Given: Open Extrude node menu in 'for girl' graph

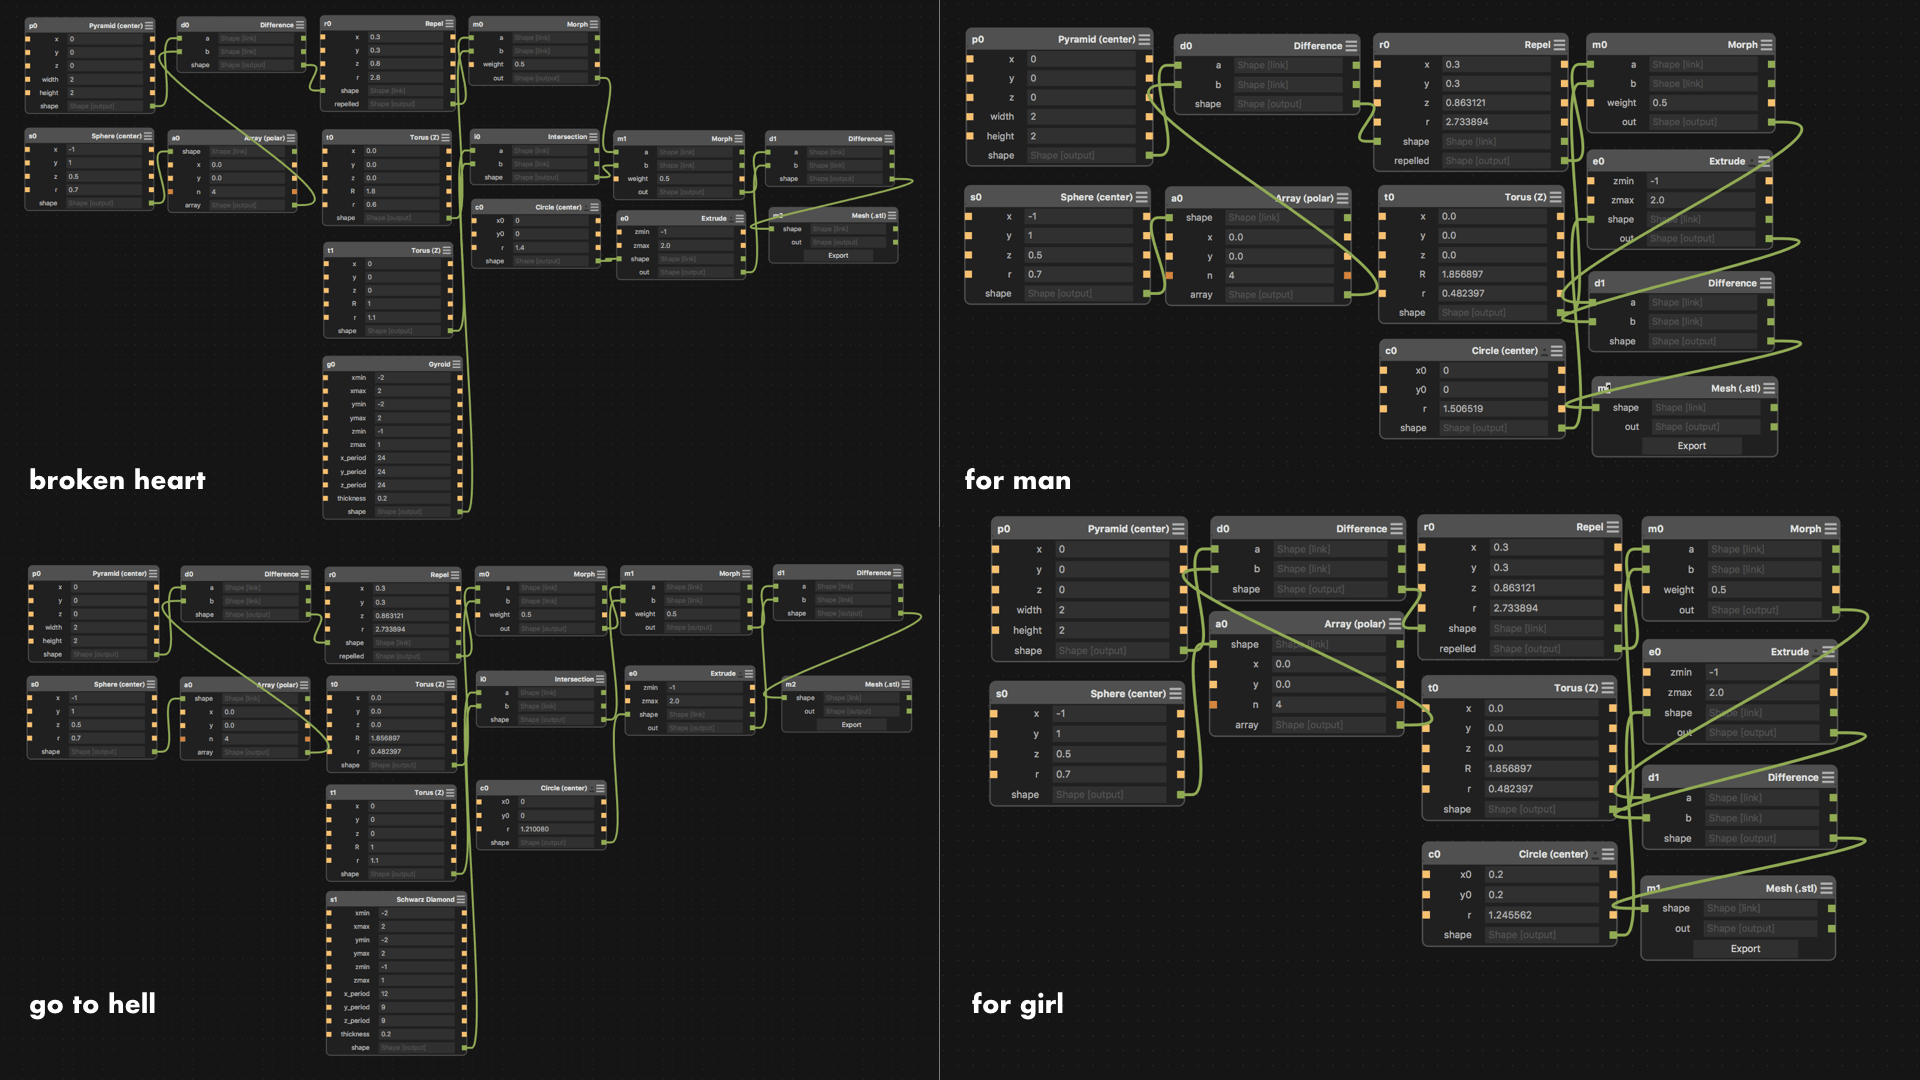Looking at the screenshot, I should pyautogui.click(x=1828, y=652).
